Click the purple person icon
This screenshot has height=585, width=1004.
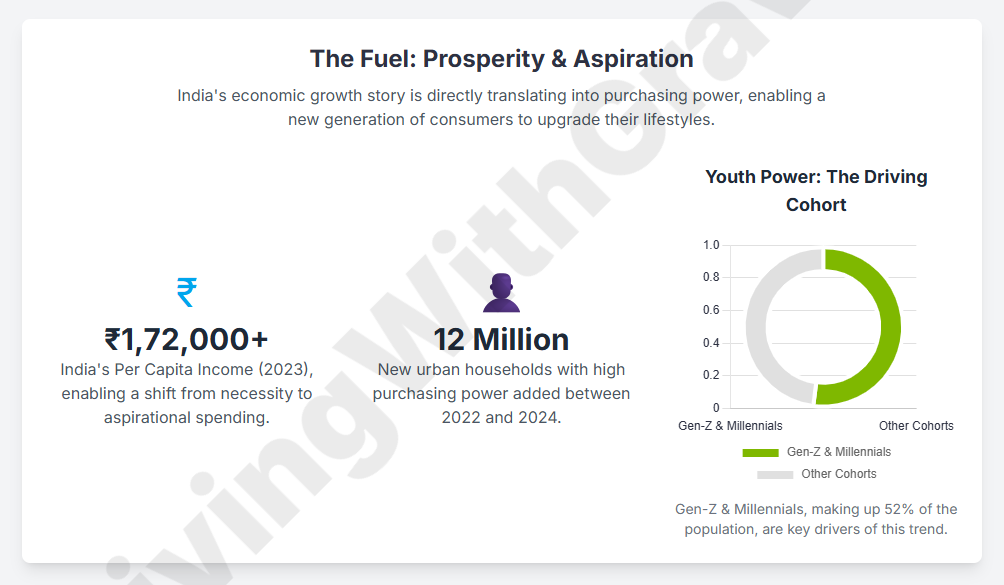(x=501, y=293)
